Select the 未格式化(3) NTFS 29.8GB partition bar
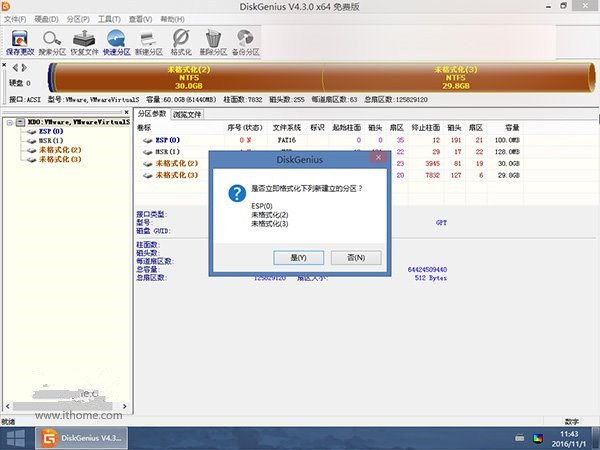 [x=454, y=77]
